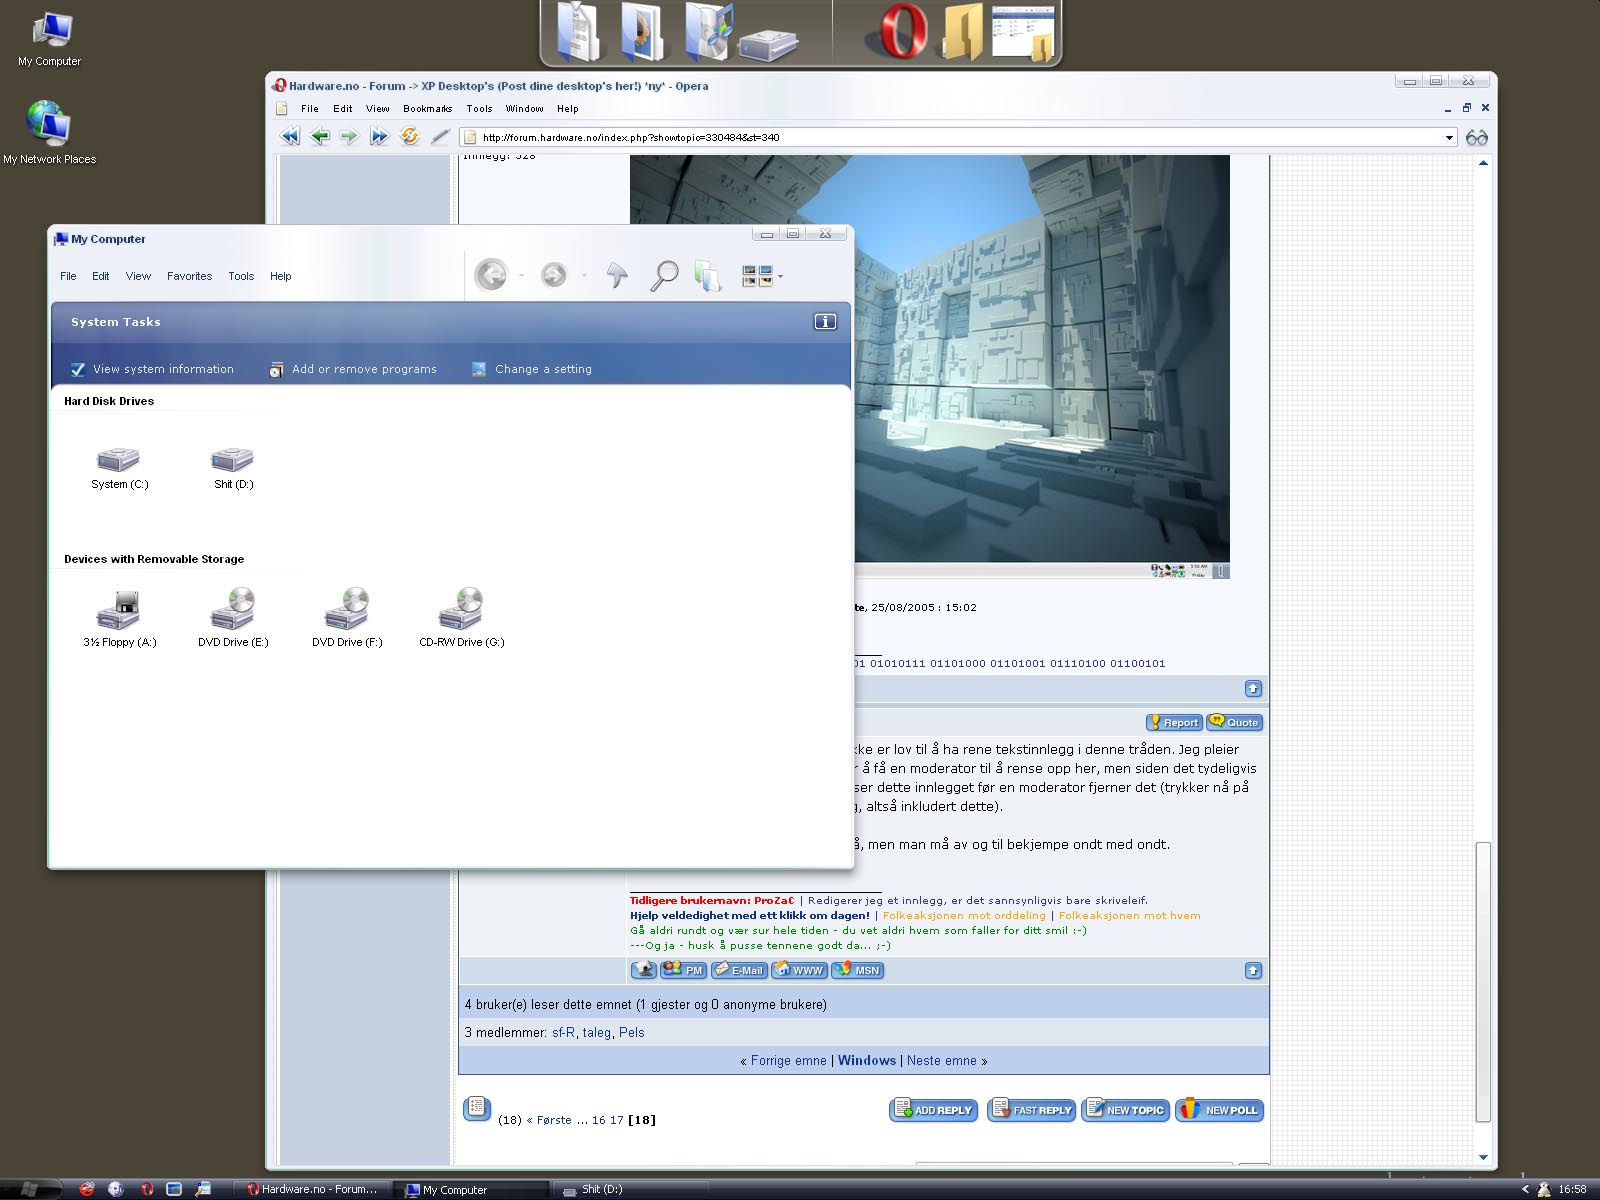1600x1200 pixels.
Task: Click NEW TOPIC button
Action: [x=1125, y=1110]
